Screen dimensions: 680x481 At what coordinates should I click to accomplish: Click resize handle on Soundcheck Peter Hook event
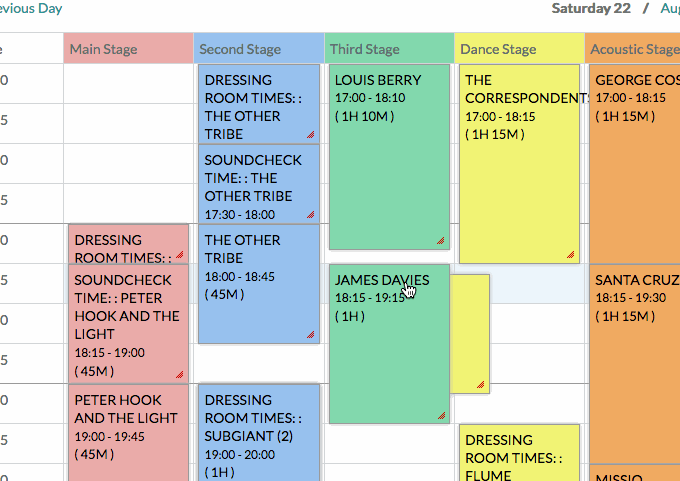180,375
